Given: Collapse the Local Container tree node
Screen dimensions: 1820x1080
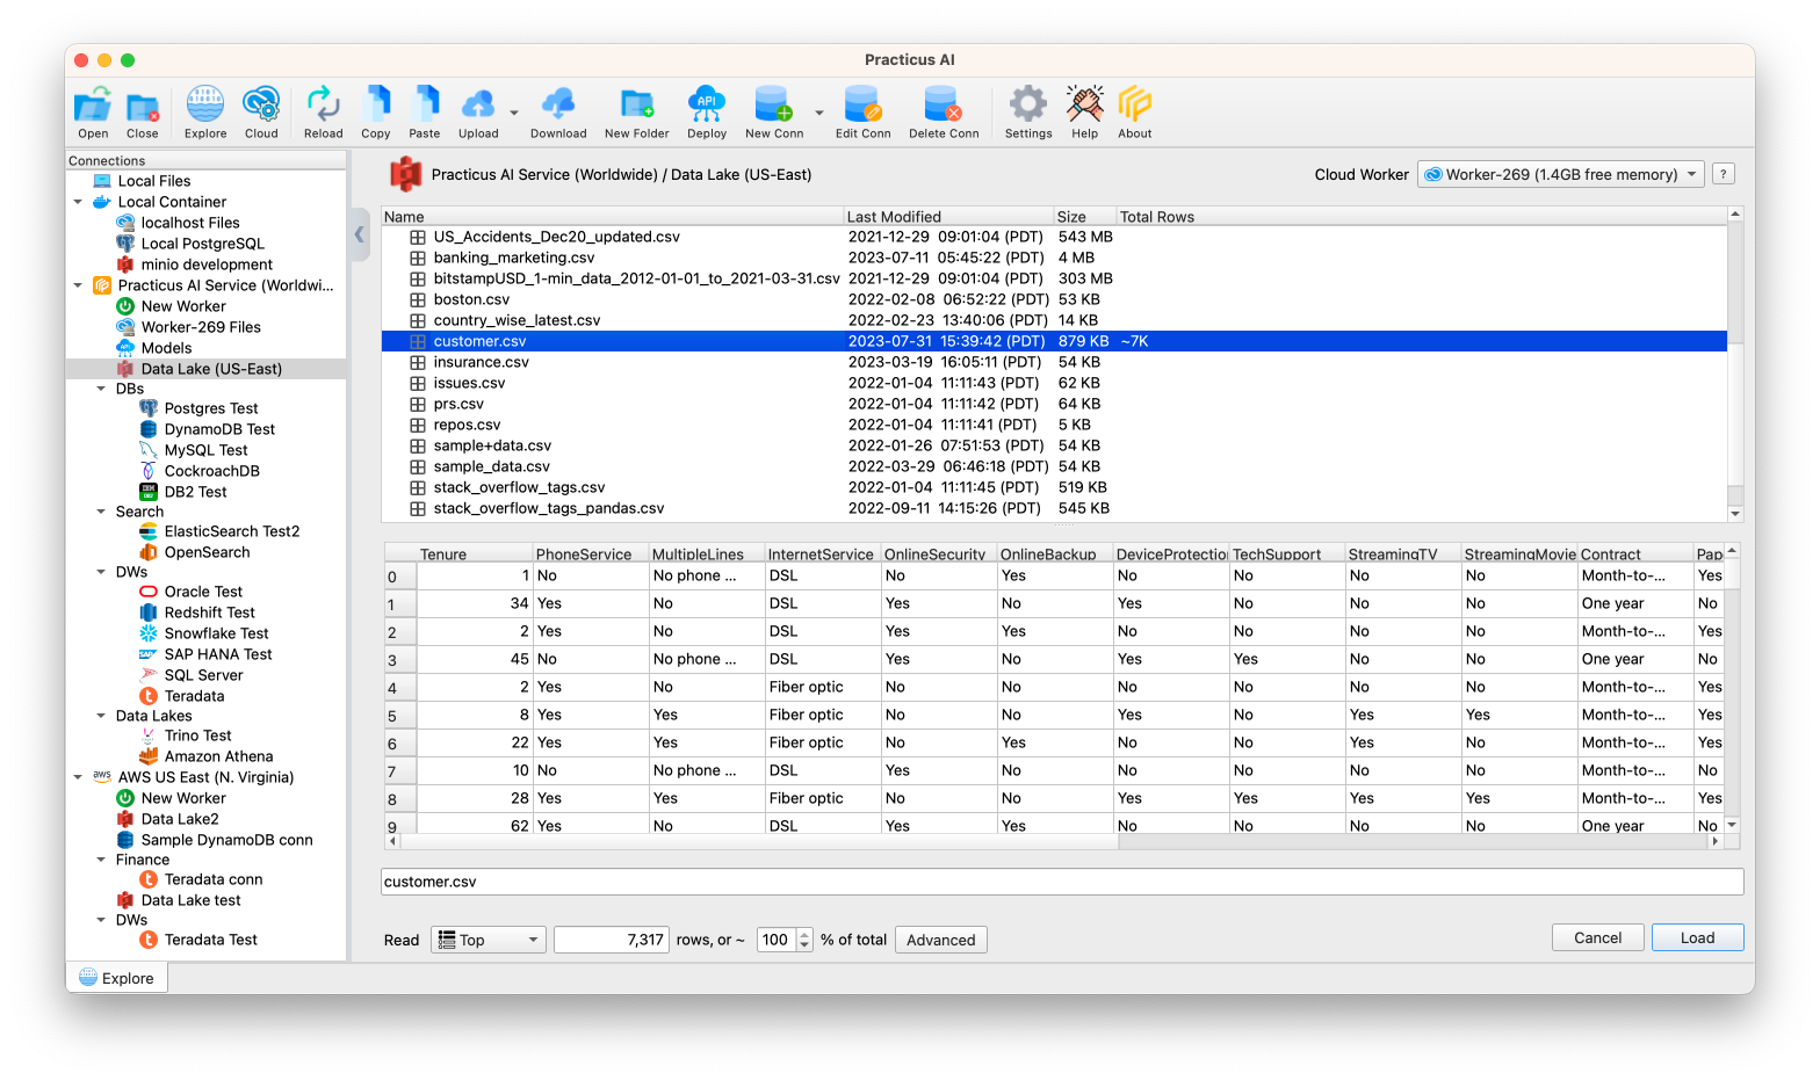Looking at the screenshot, I should point(78,202).
